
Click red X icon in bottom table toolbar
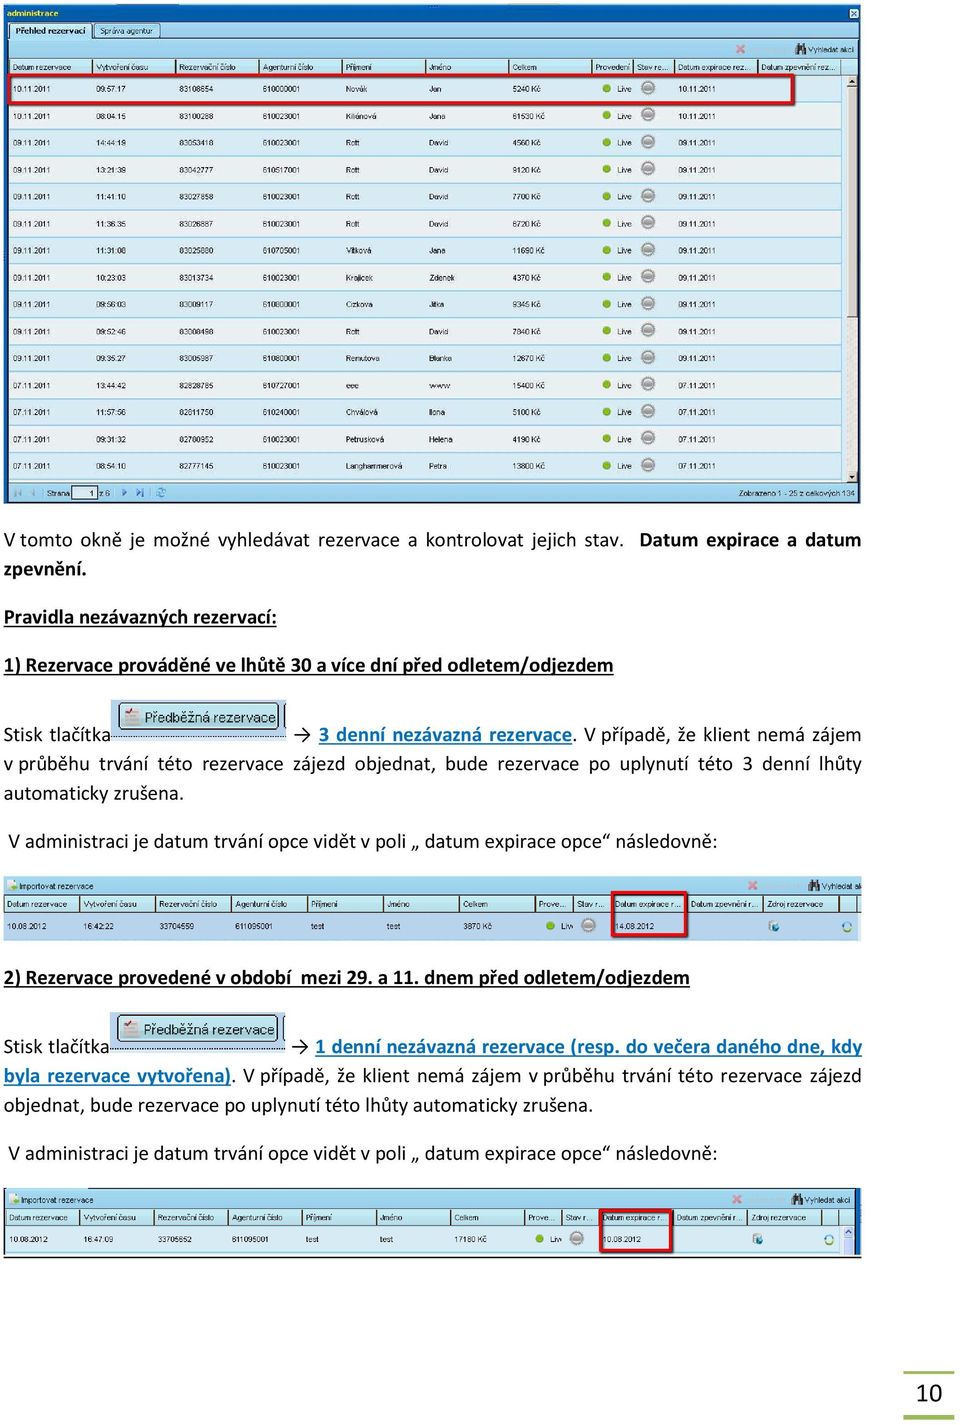click(x=737, y=1199)
